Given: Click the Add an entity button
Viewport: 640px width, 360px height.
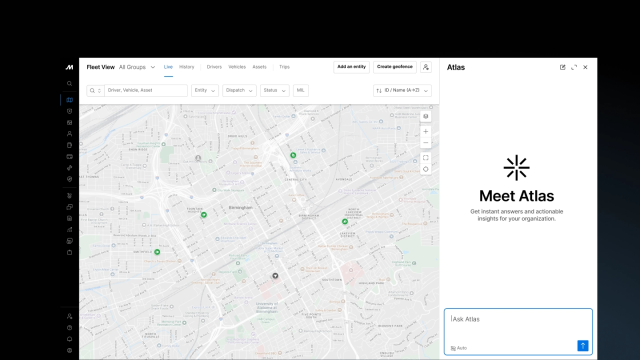Looking at the screenshot, I should 351,67.
